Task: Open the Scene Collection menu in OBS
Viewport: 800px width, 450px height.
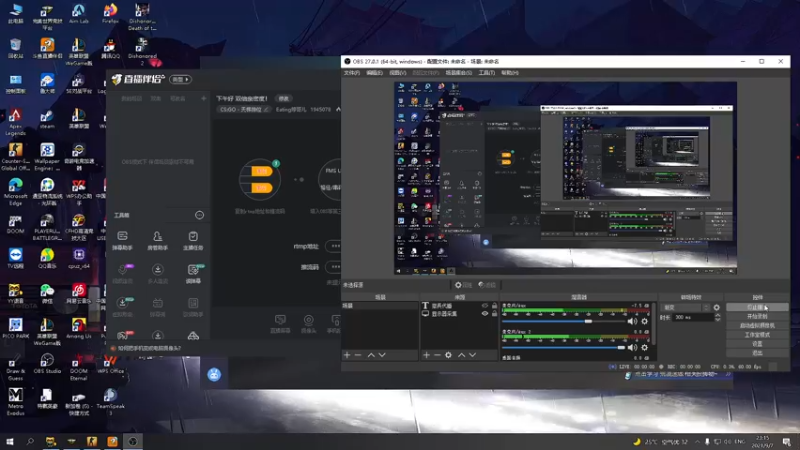Action: (458, 73)
